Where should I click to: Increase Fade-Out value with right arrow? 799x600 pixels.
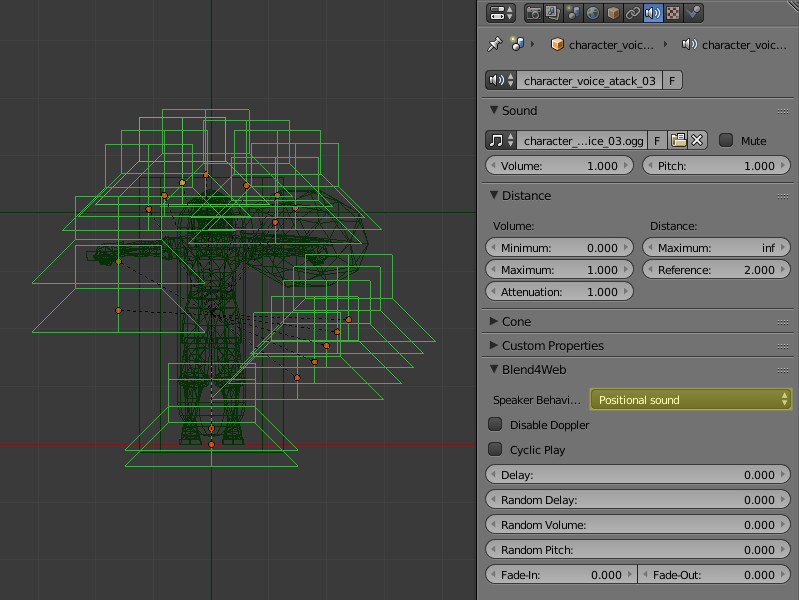(783, 575)
